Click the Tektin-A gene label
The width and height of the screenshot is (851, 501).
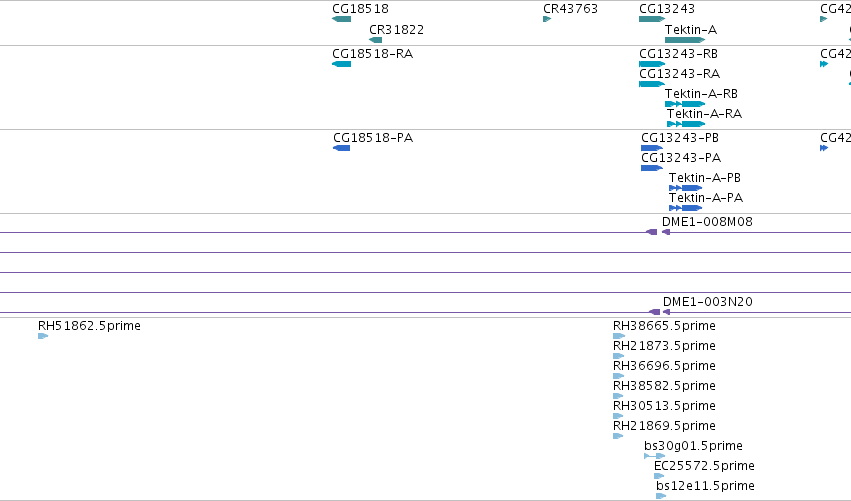(691, 29)
